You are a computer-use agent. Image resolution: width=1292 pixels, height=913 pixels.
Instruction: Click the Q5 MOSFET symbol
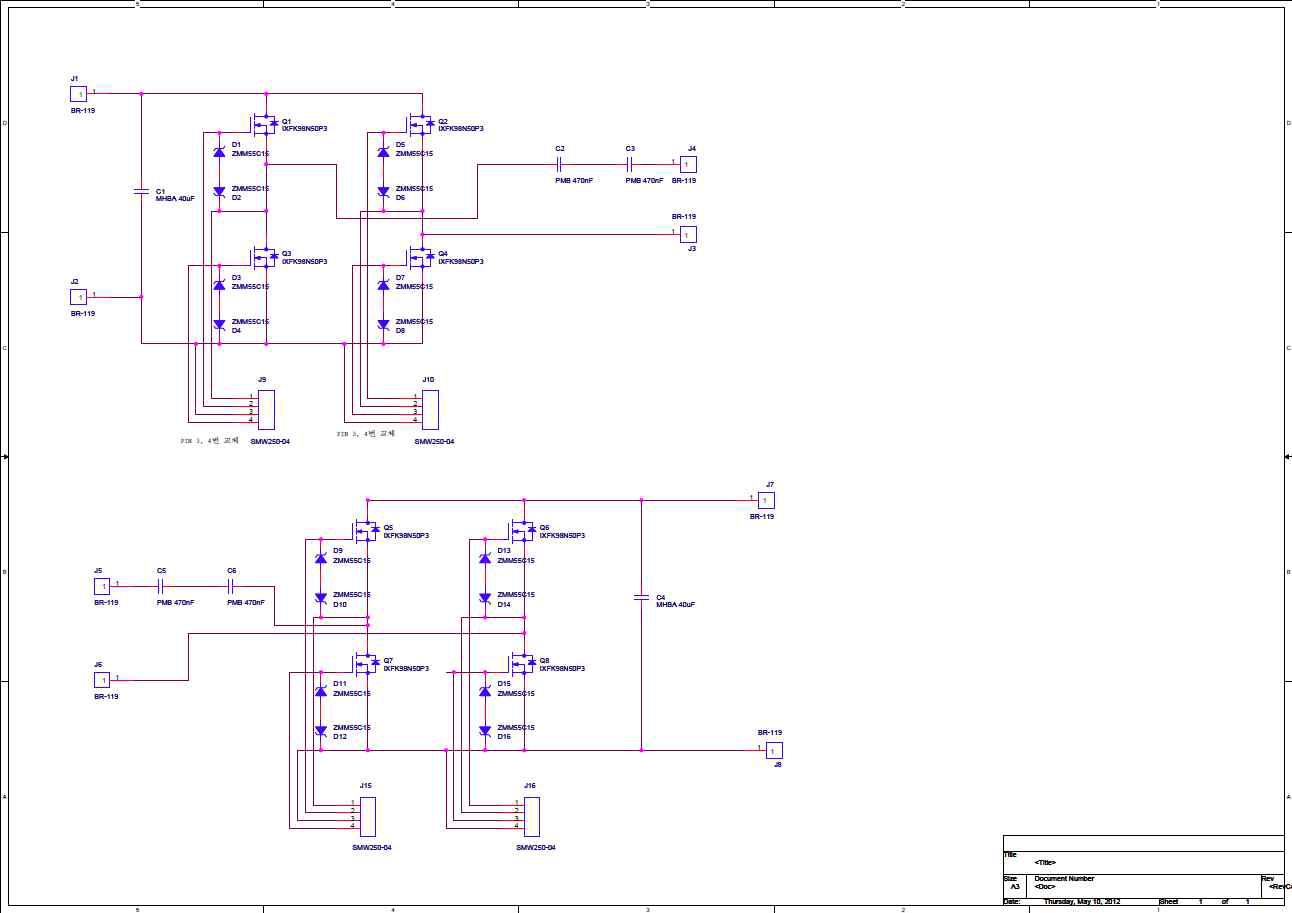pos(366,530)
